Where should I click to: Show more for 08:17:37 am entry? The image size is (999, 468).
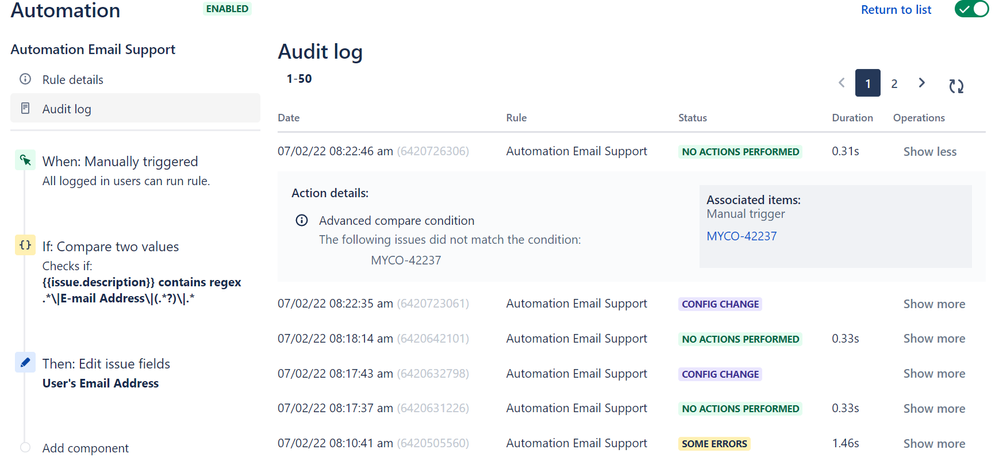pos(934,409)
